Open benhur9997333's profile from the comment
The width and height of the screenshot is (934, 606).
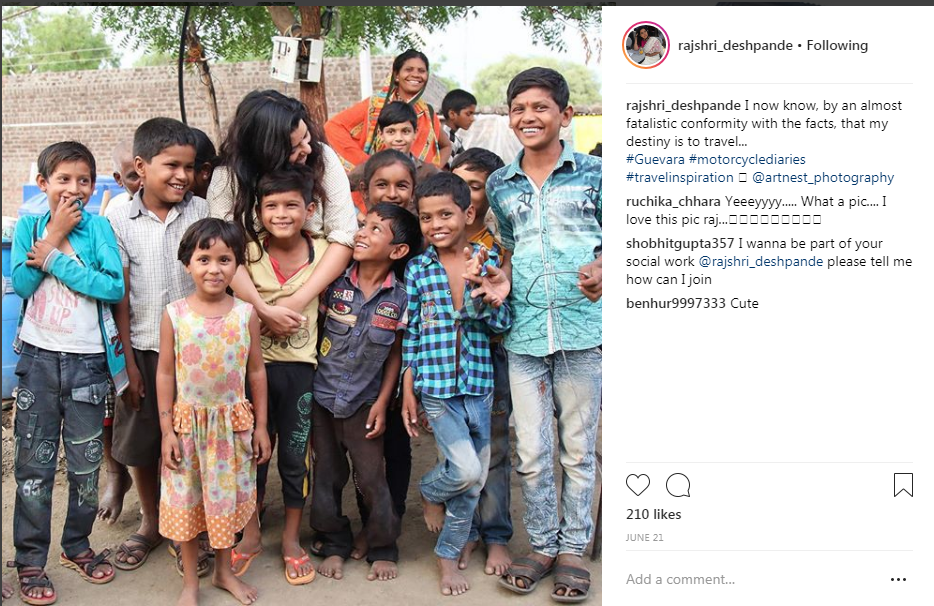pyautogui.click(x=675, y=303)
